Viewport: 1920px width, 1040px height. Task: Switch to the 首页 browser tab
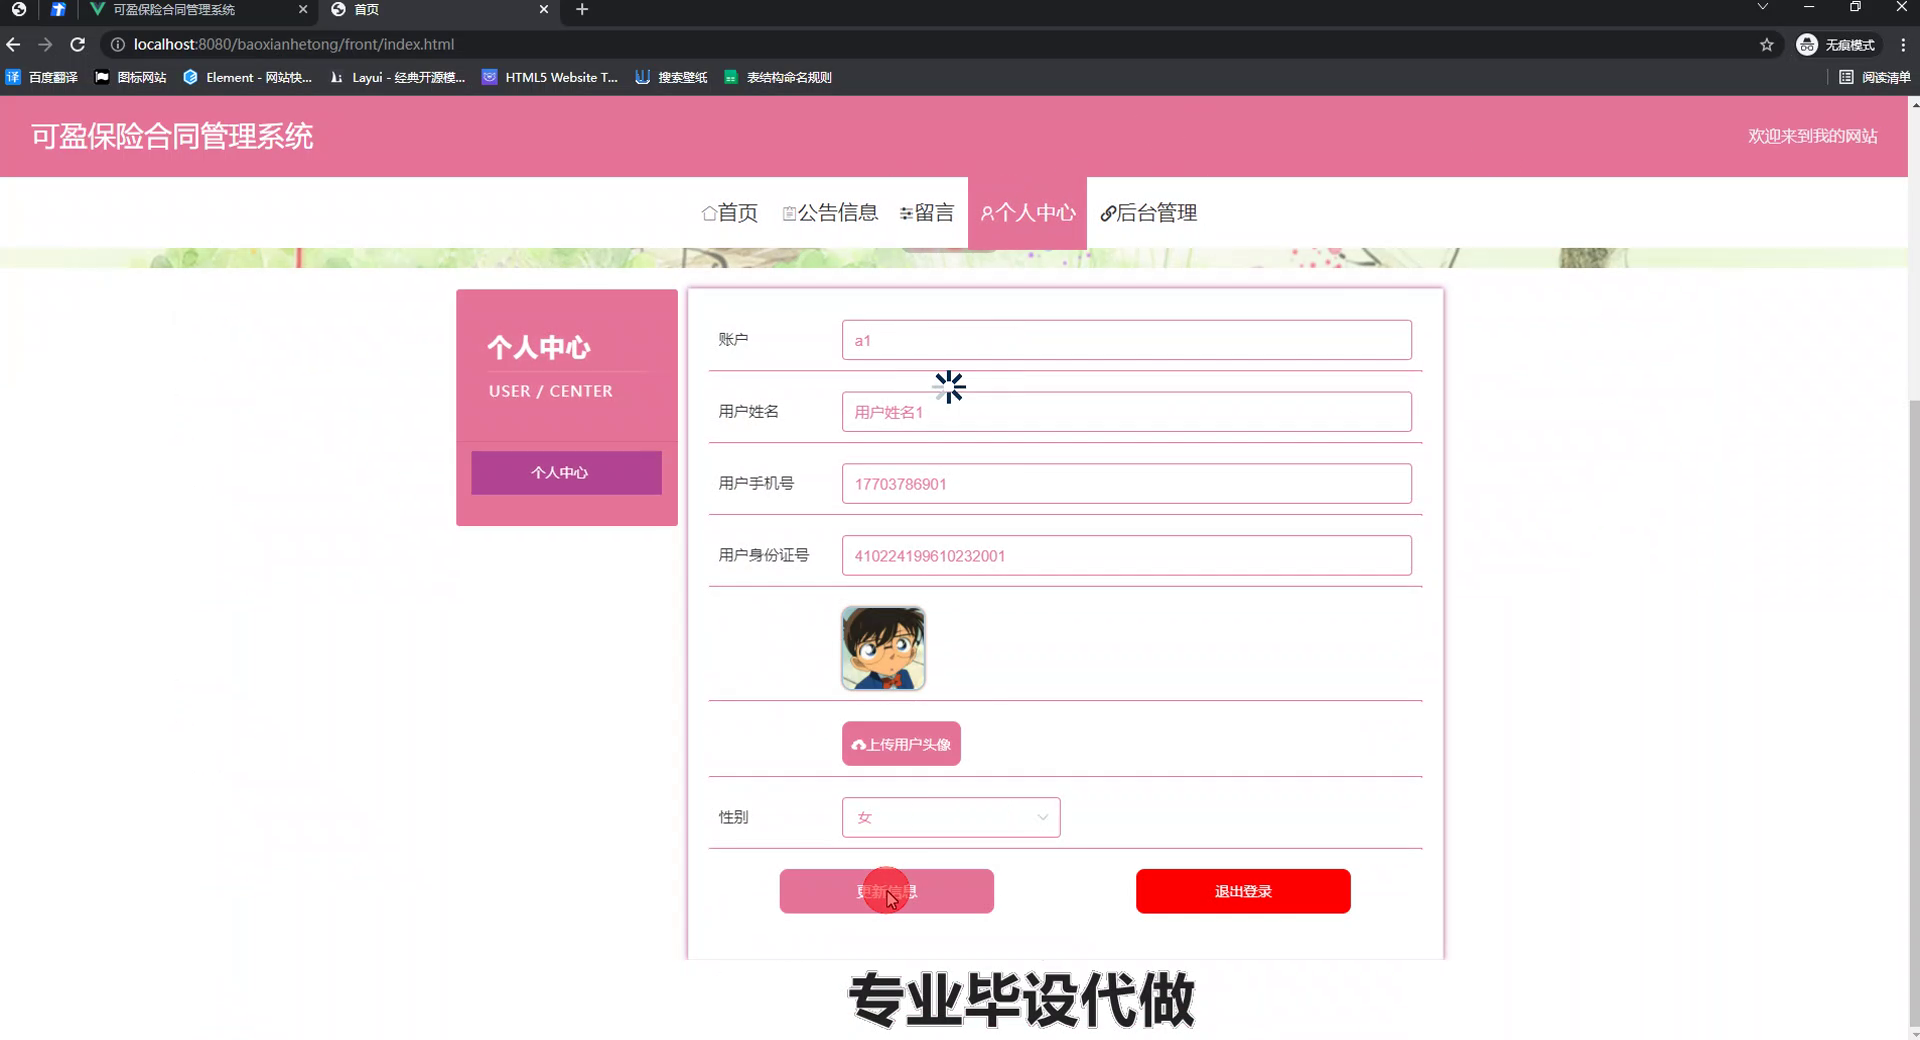(440, 10)
